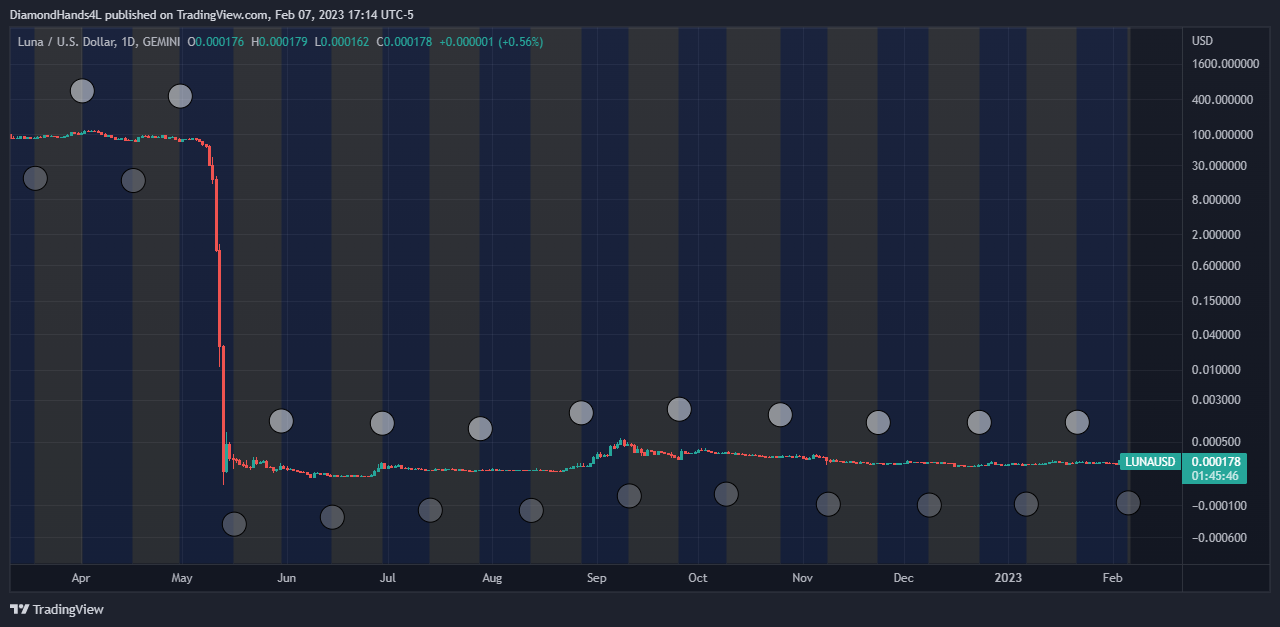The height and width of the screenshot is (627, 1280).
Task: Click the light moon marker just before May
Action: pos(180,96)
